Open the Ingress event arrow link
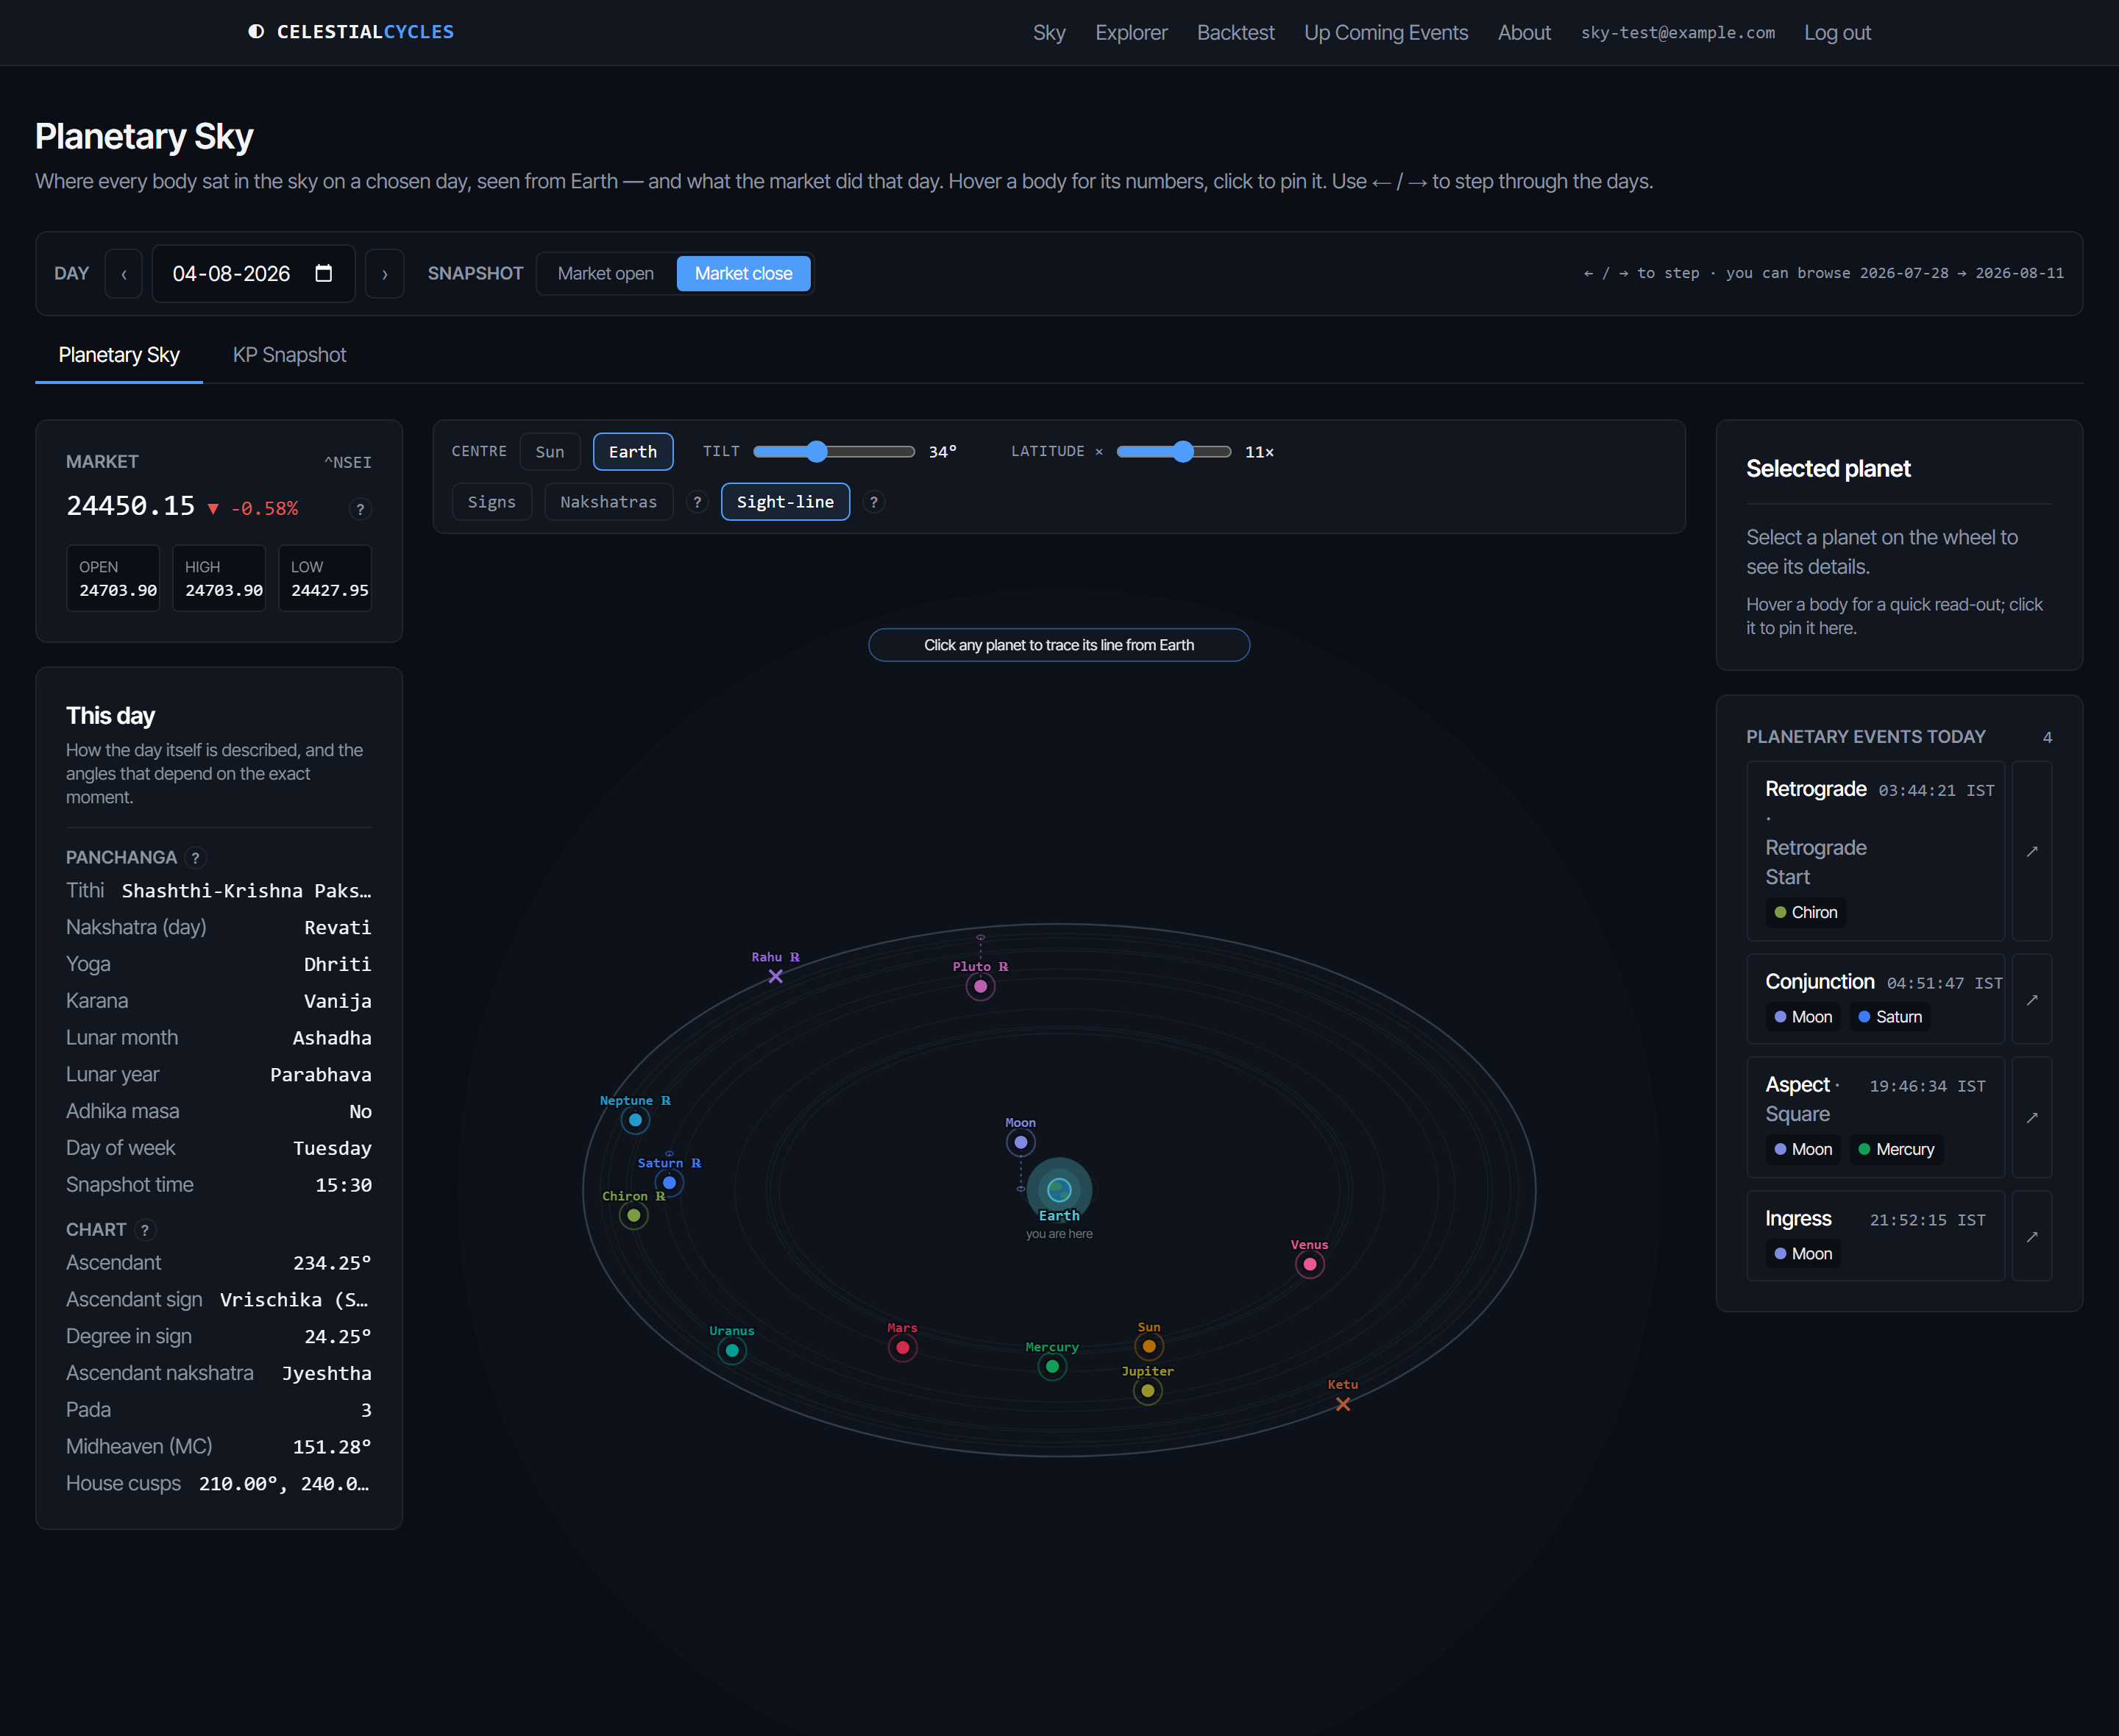 [x=2031, y=1236]
